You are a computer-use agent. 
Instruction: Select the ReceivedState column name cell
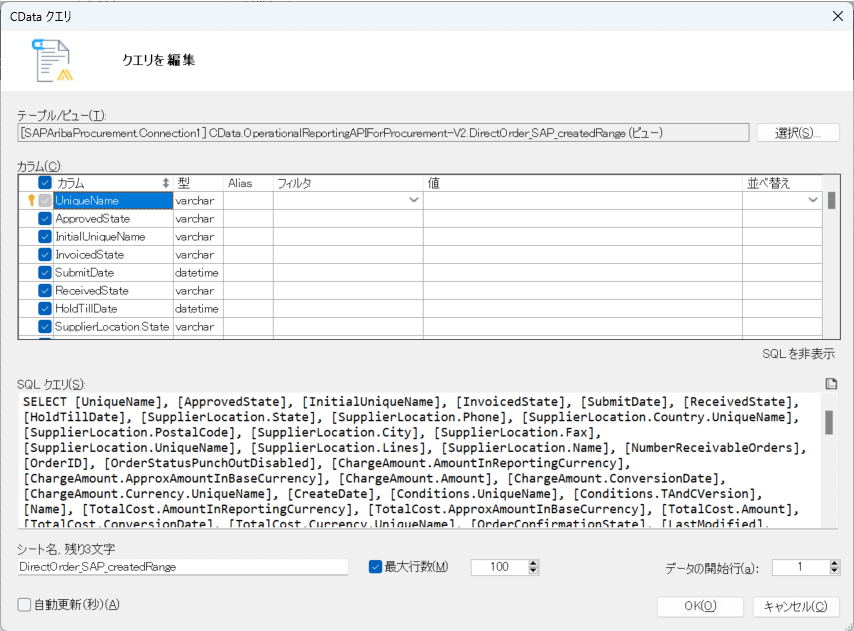[x=113, y=291]
